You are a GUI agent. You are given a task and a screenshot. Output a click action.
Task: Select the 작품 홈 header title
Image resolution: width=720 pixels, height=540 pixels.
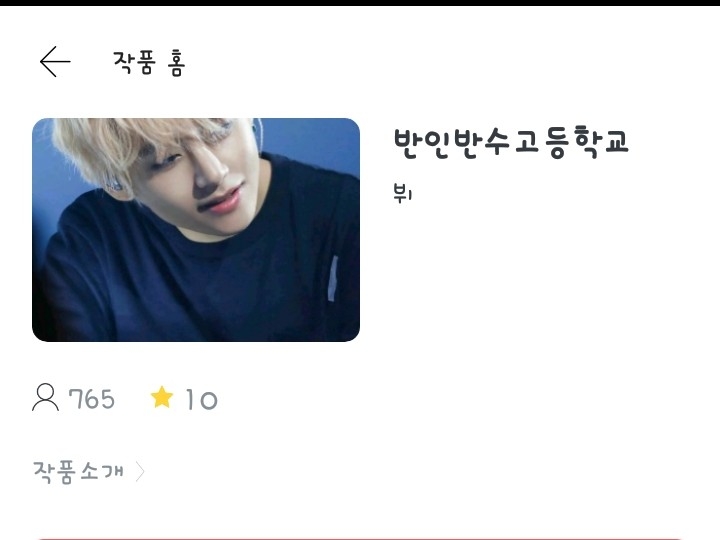[149, 63]
